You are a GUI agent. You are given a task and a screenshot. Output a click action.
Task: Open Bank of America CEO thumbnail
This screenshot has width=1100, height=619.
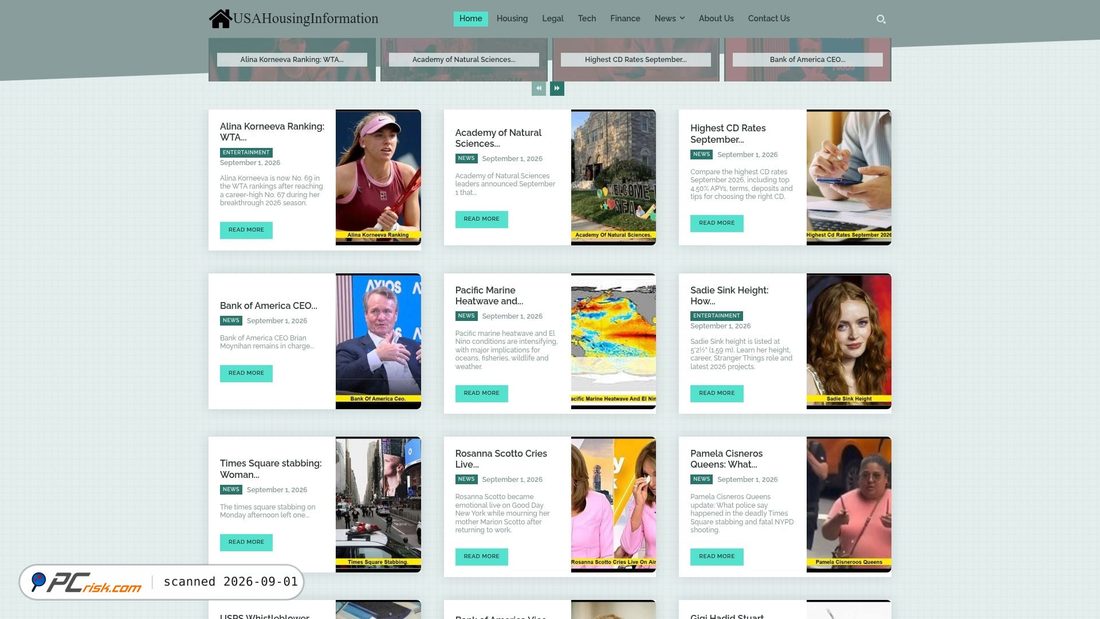pos(378,341)
